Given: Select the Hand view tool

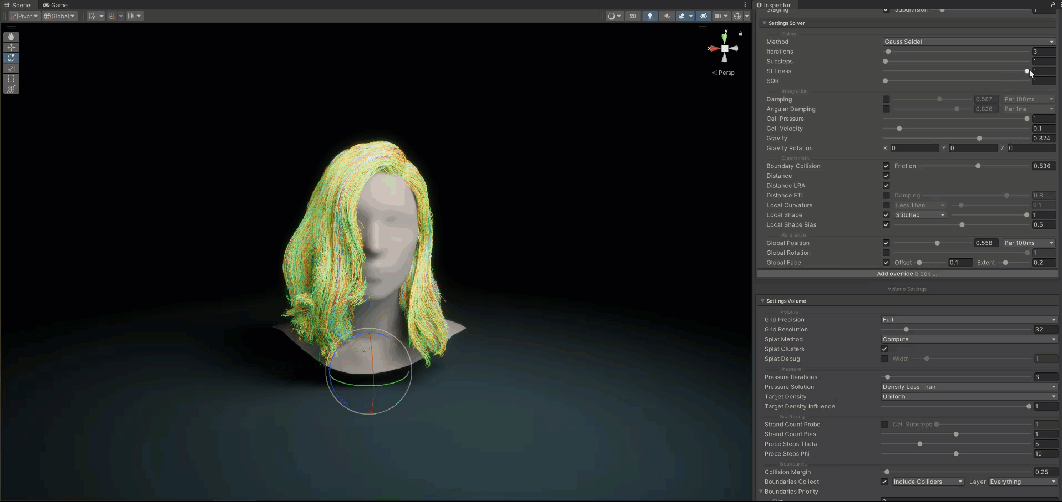Looking at the screenshot, I should [11, 37].
